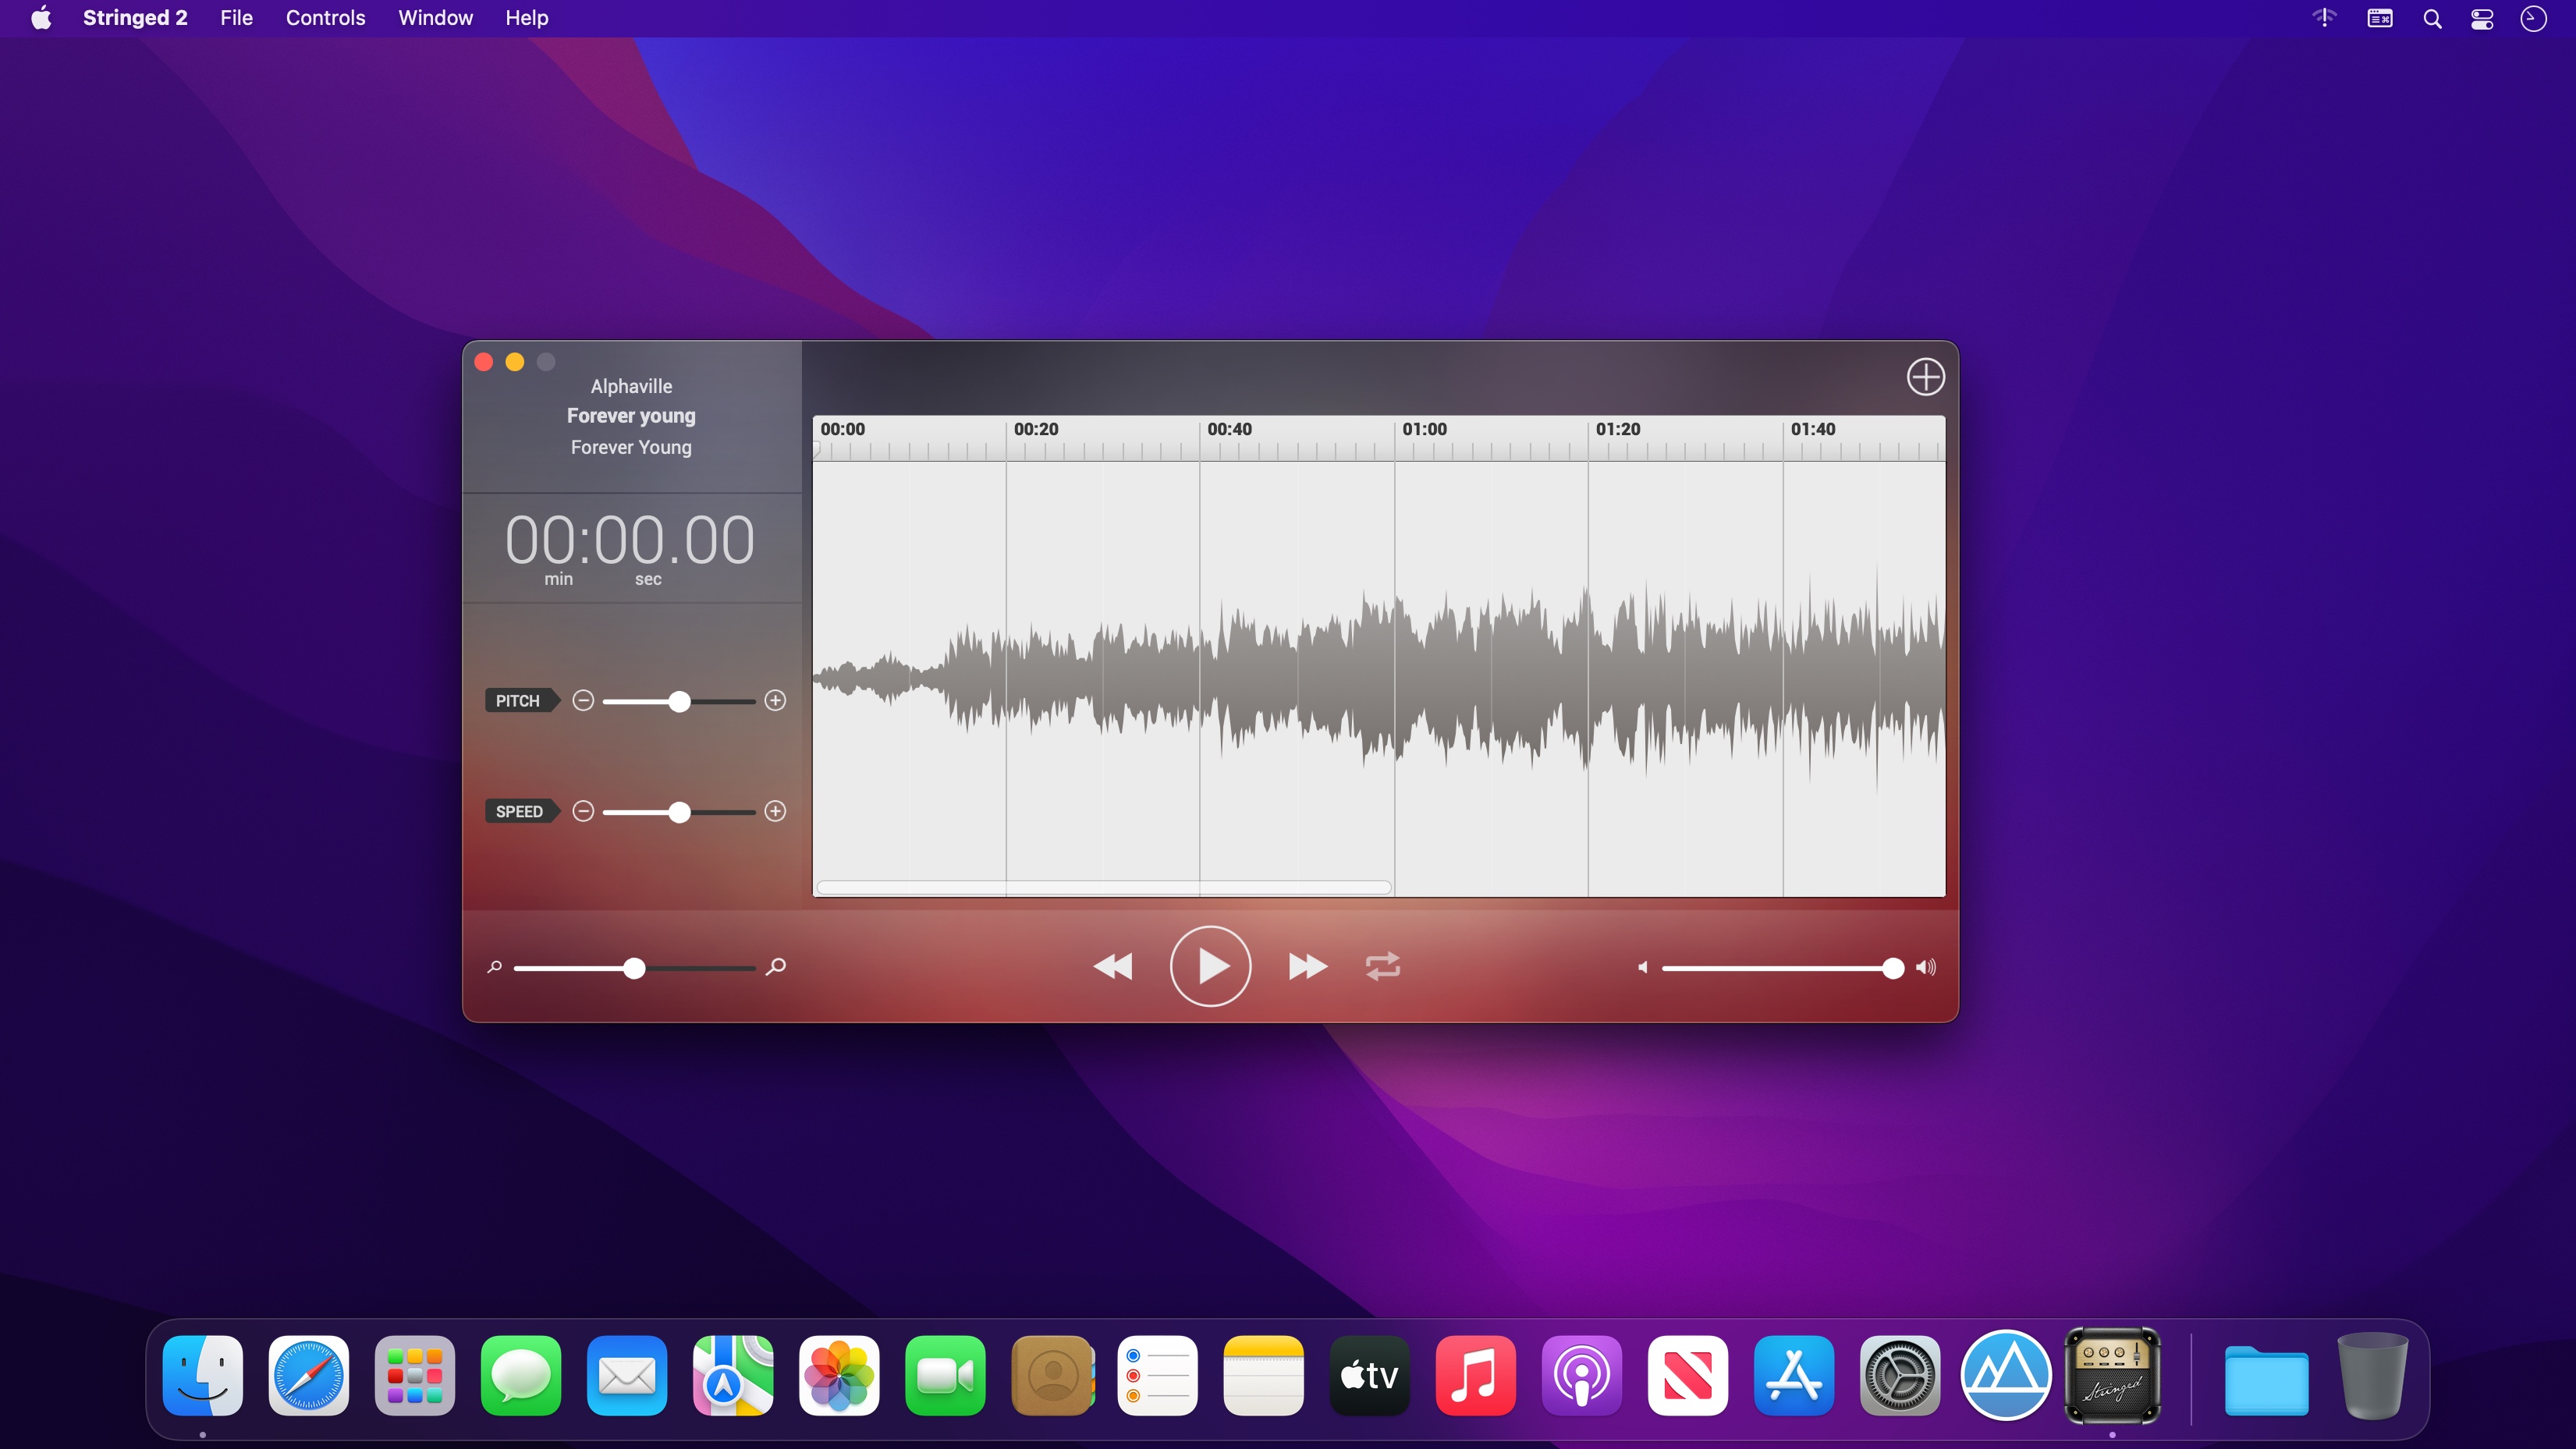Click the 01:00 timeline marker
This screenshot has height=1449, width=2576.
pyautogui.click(x=1424, y=429)
